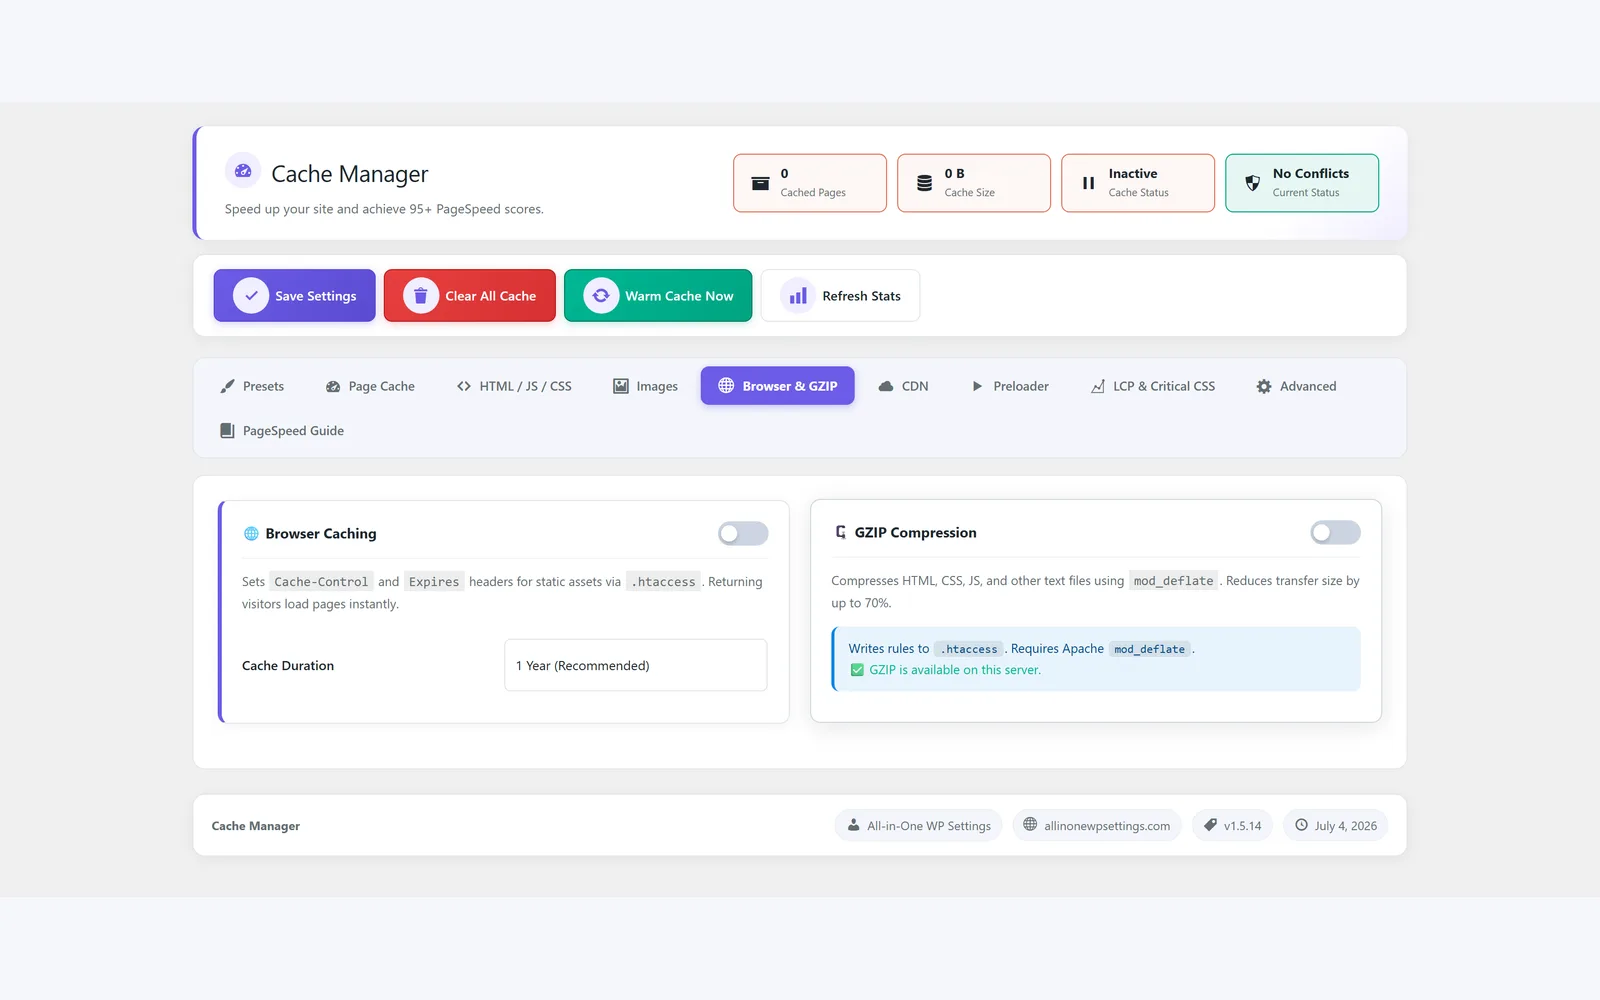1600x1000 pixels.
Task: Enable the Browser Caching toggle
Action: pos(743,534)
